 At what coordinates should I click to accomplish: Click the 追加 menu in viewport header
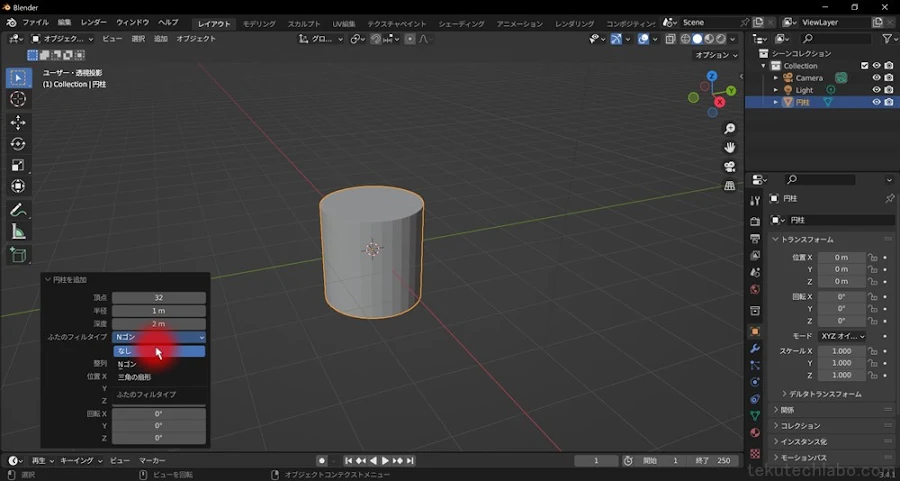point(161,38)
